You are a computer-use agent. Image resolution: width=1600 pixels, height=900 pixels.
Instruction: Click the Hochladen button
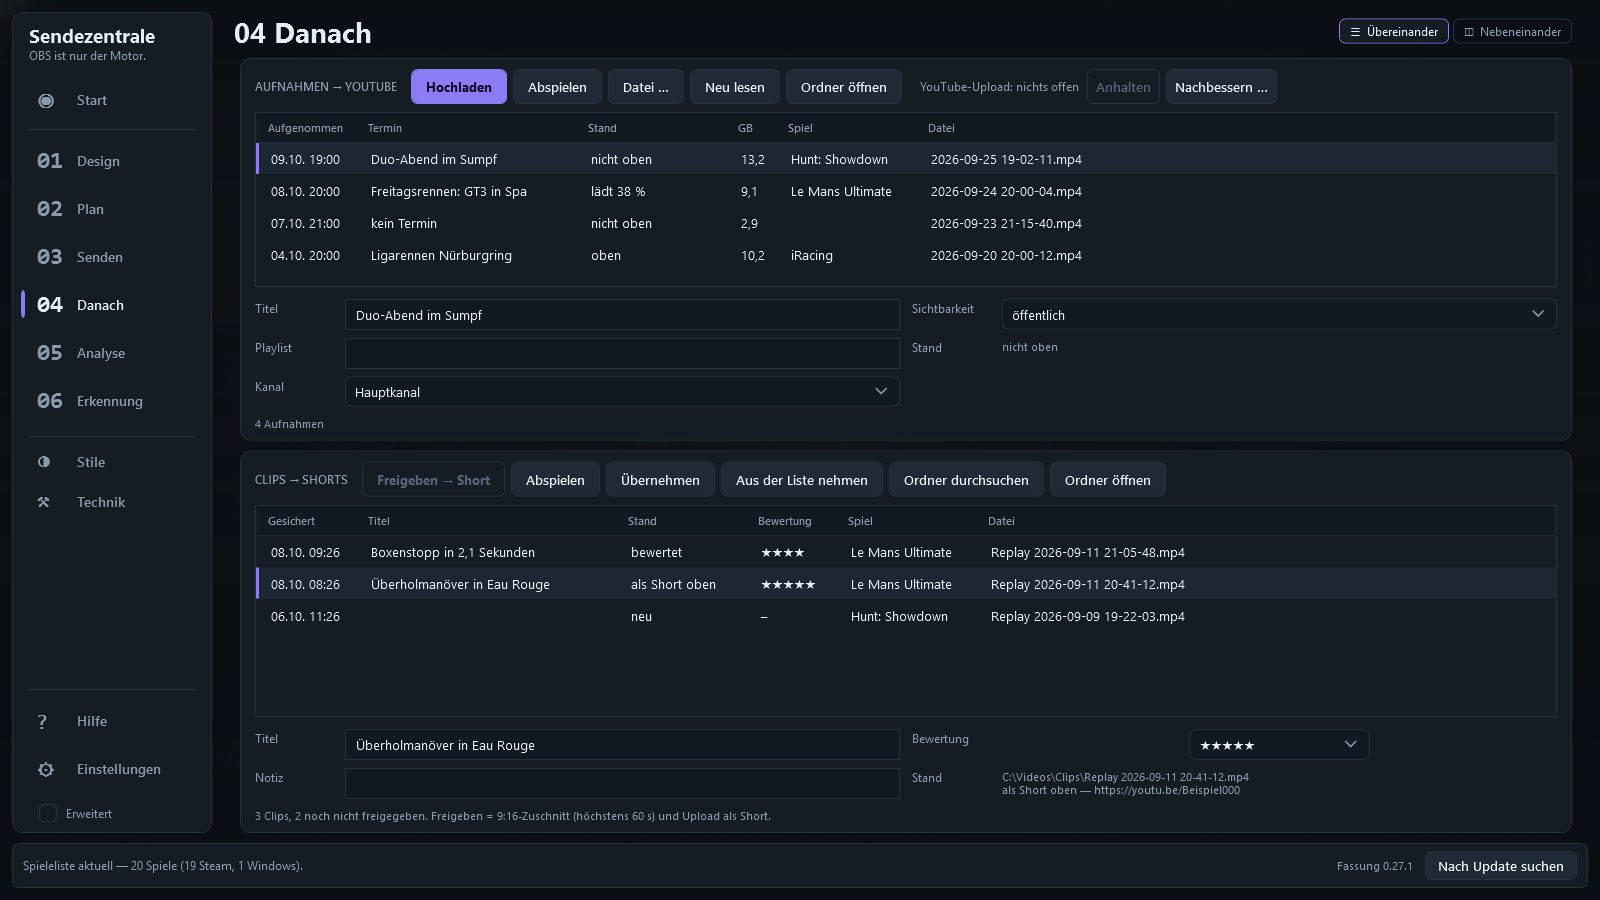459,87
